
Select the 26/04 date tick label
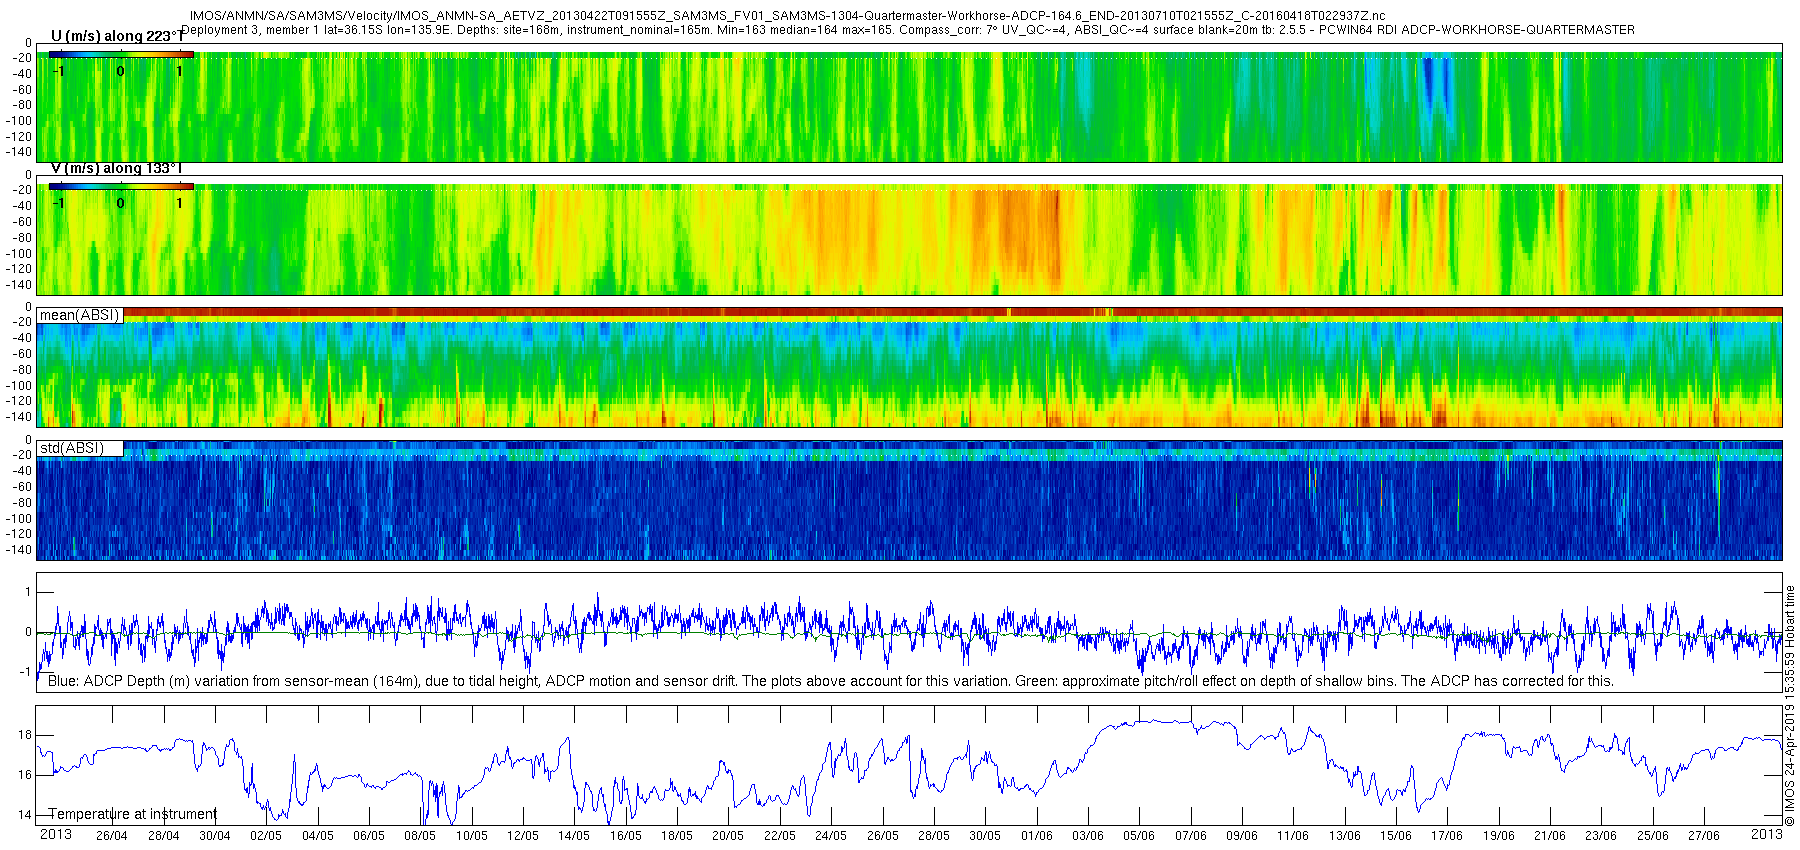click(x=111, y=836)
